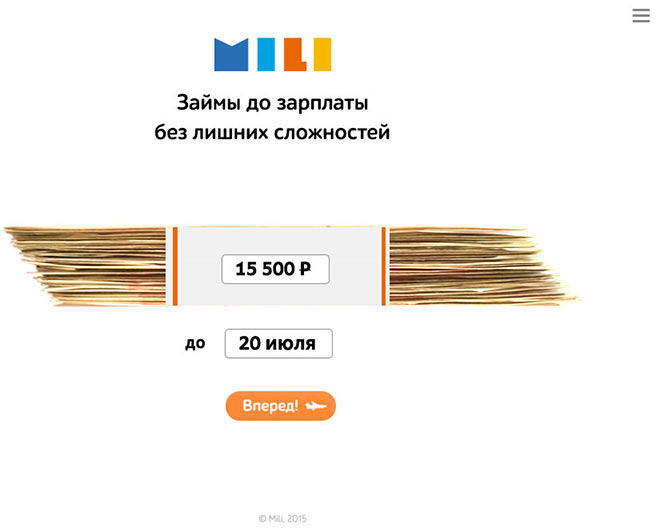Click the yellow I logo letter

click(321, 55)
